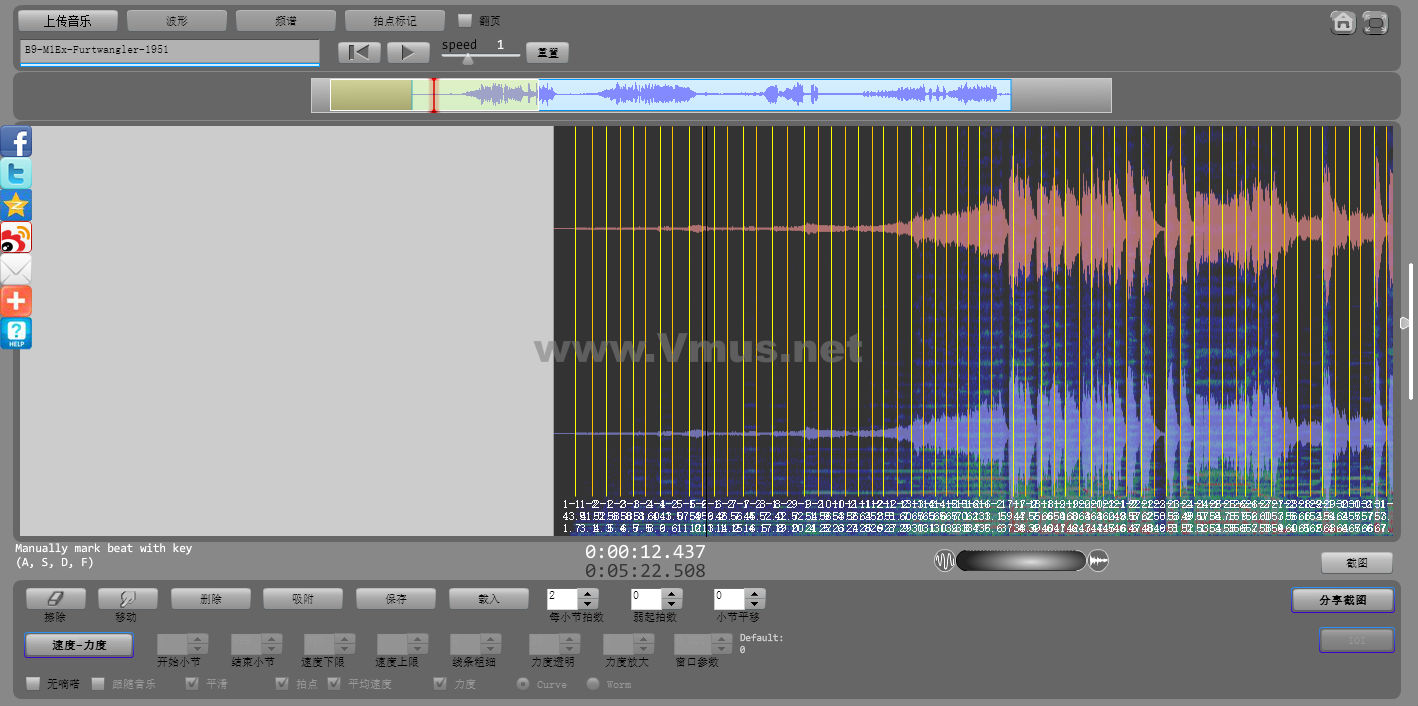Click the 删除 delete button
The image size is (1418, 706).
(211, 598)
